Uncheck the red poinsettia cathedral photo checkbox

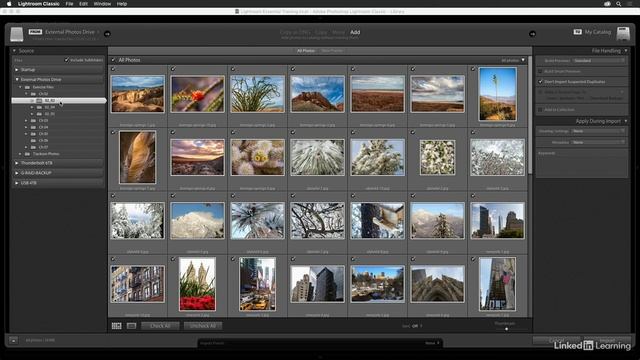point(173,259)
